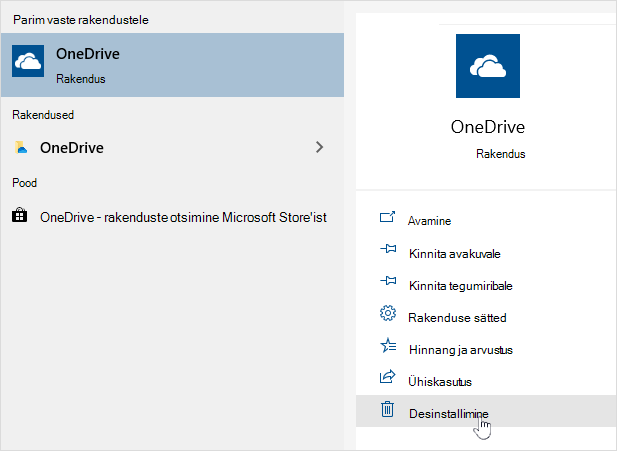The image size is (617, 451).
Task: Click the gear icon for Rakenduse sätted
Action: coord(388,313)
